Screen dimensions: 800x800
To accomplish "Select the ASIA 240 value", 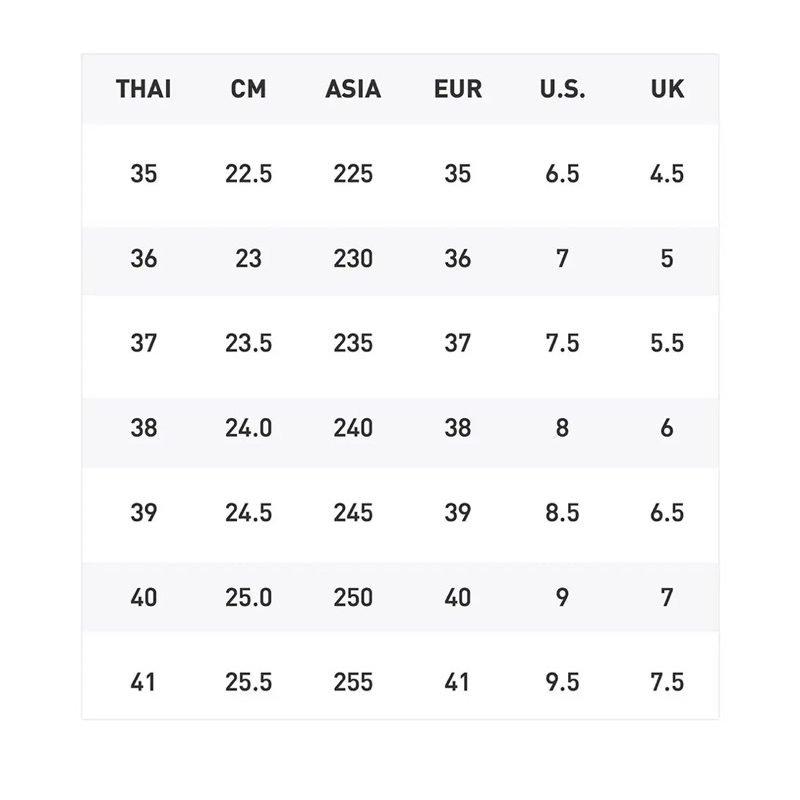I will [x=353, y=428].
